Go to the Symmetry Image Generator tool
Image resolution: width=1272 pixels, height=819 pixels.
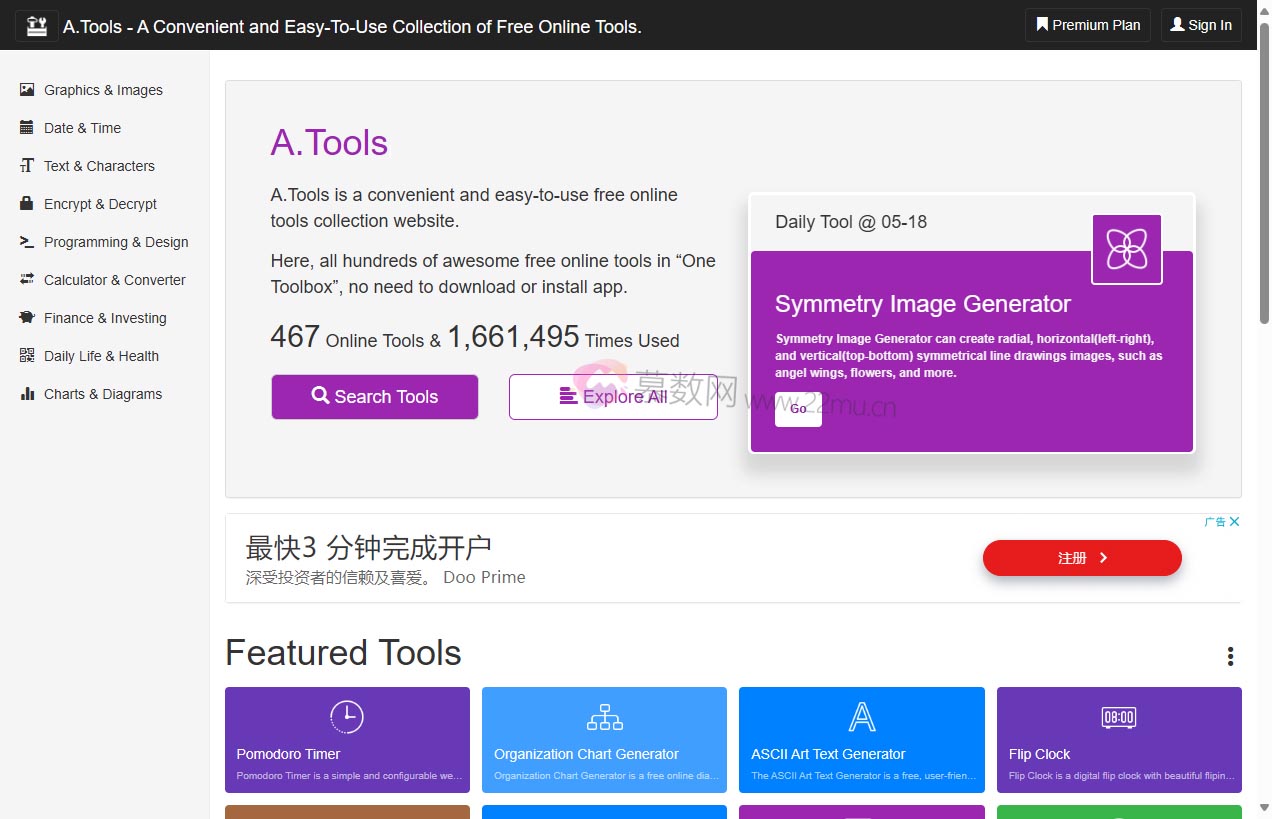point(797,410)
